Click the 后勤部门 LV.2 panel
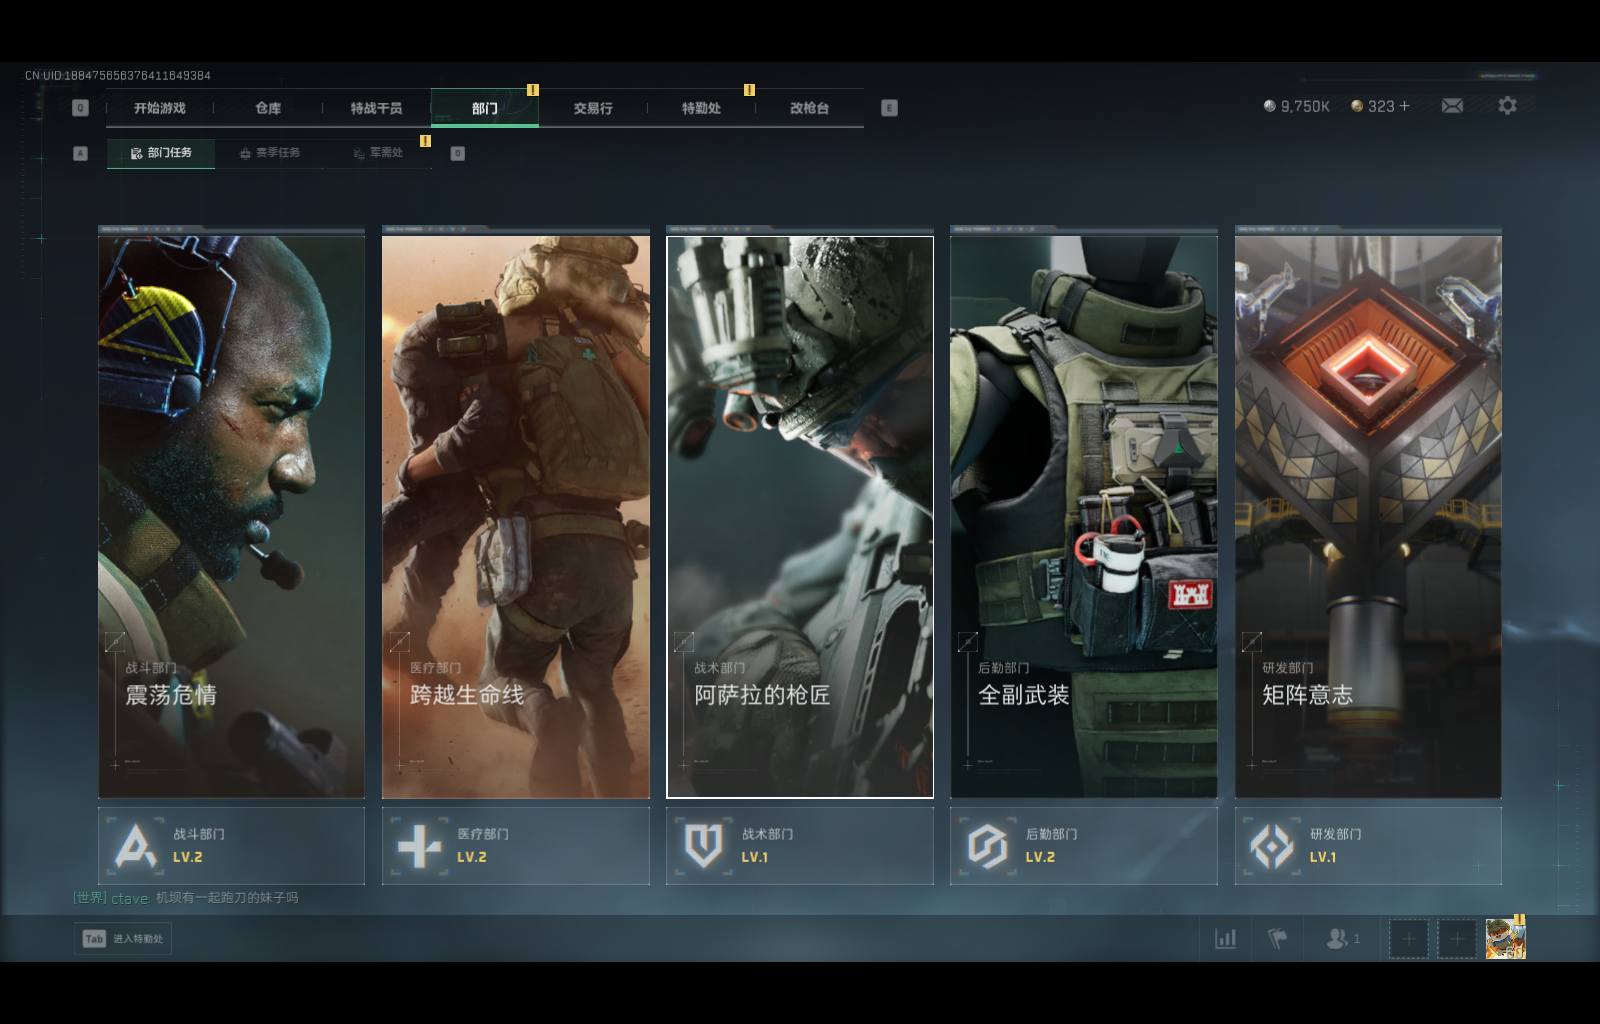1600x1024 pixels. (x=1084, y=846)
